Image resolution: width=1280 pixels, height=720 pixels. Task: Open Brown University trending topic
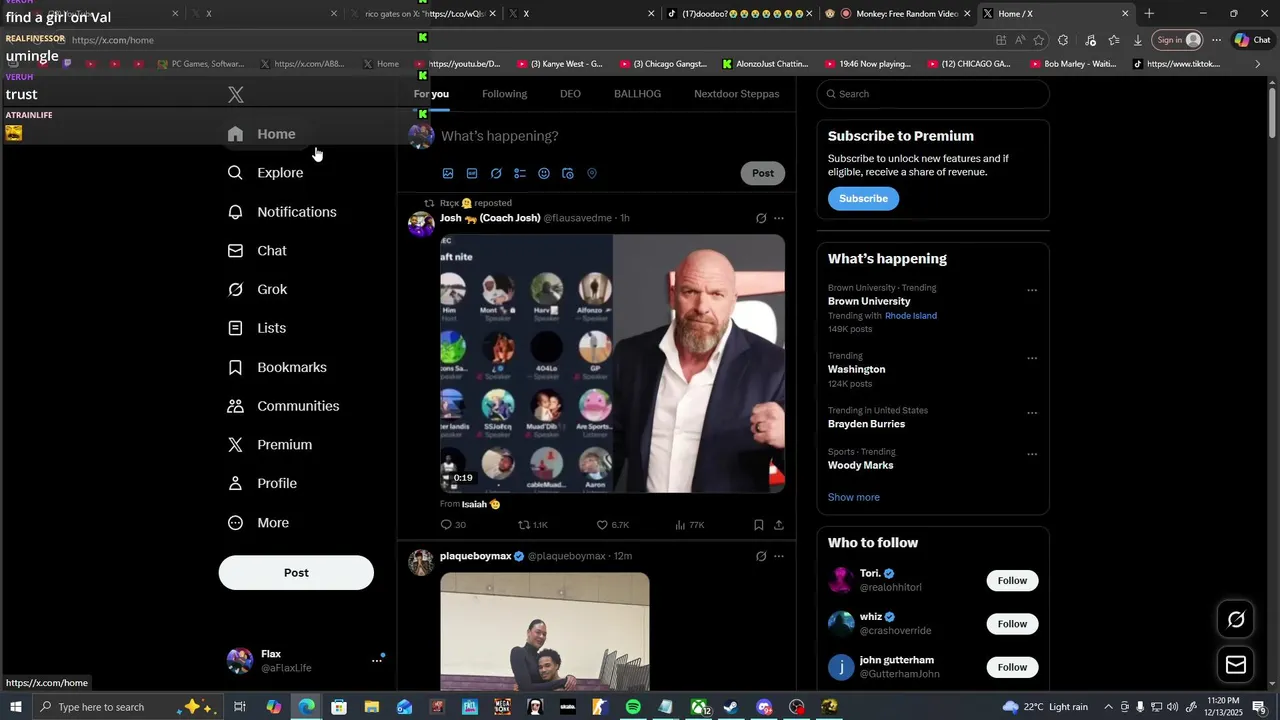(869, 301)
